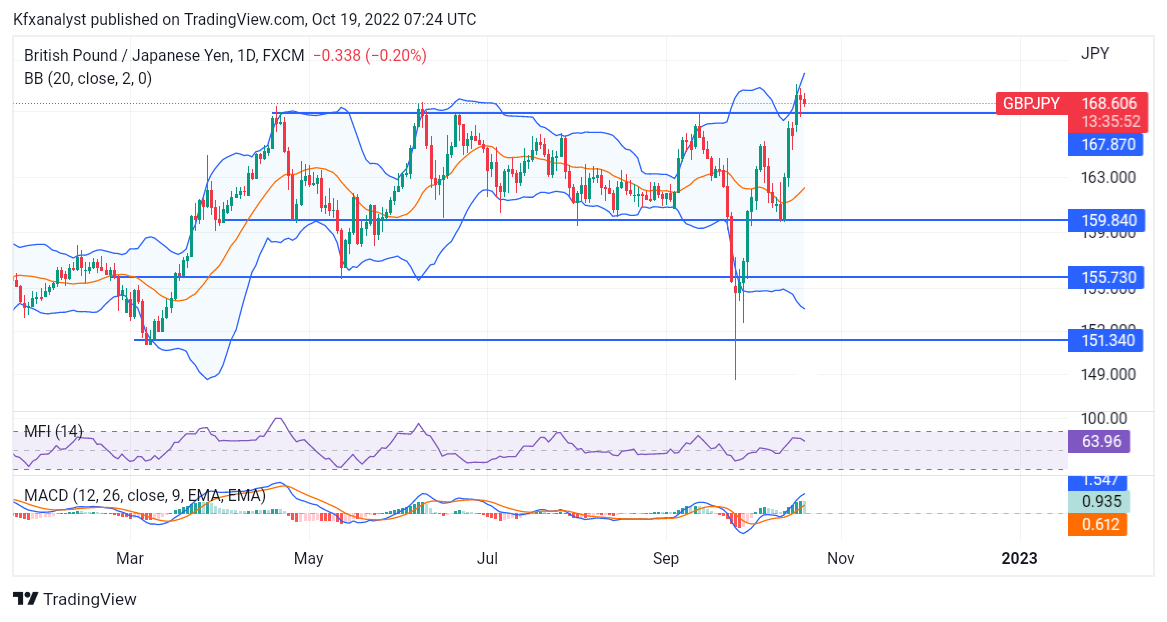The image size is (1167, 622).
Task: Click the 163.000 price scale label
Action: pyautogui.click(x=1108, y=177)
